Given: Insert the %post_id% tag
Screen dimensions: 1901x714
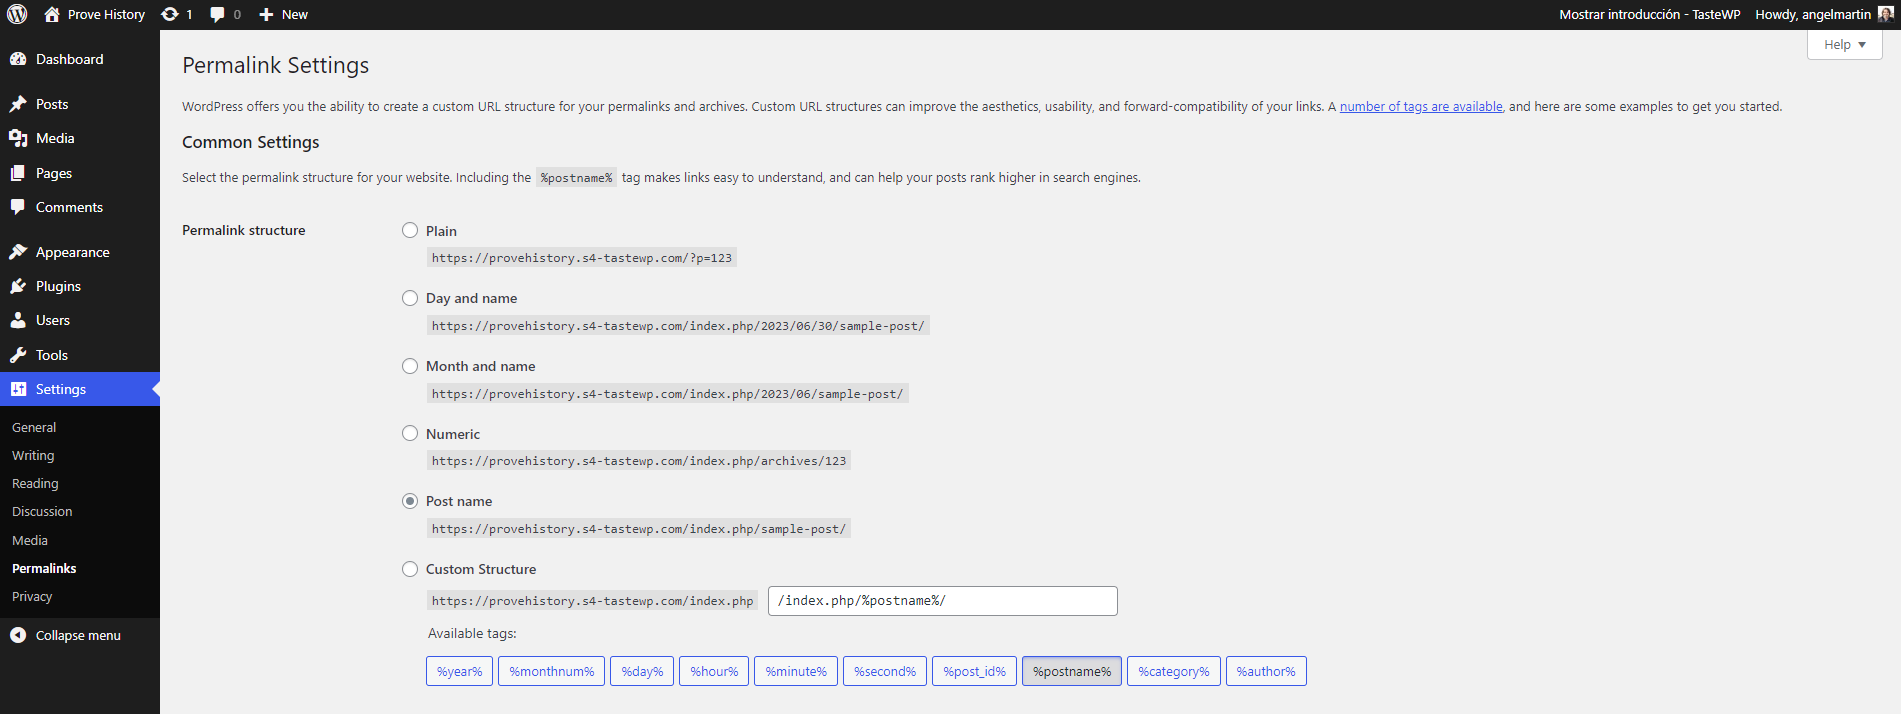Looking at the screenshot, I should (x=975, y=671).
